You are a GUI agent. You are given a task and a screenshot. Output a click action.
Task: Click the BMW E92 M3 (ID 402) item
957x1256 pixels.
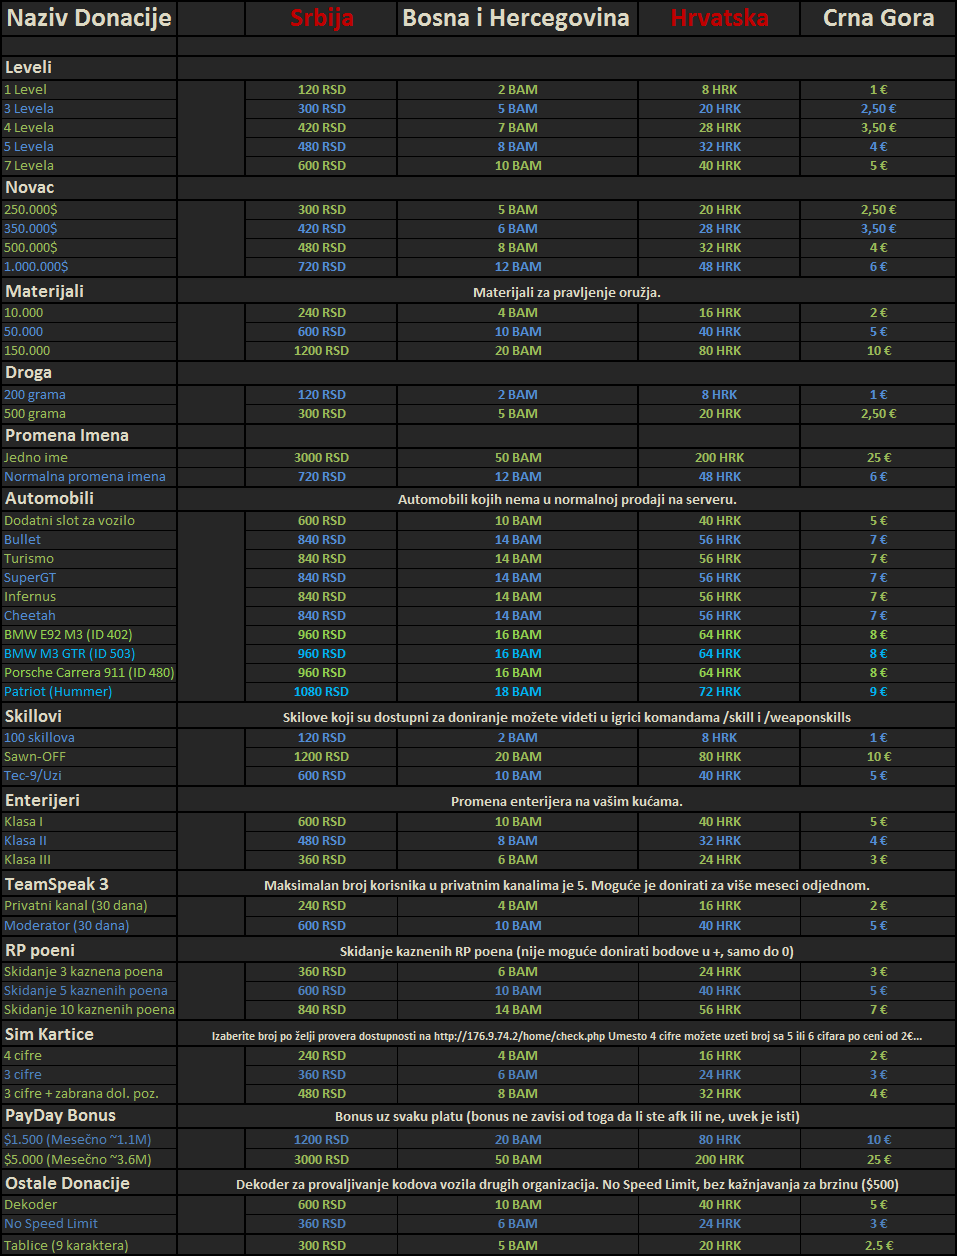68,635
